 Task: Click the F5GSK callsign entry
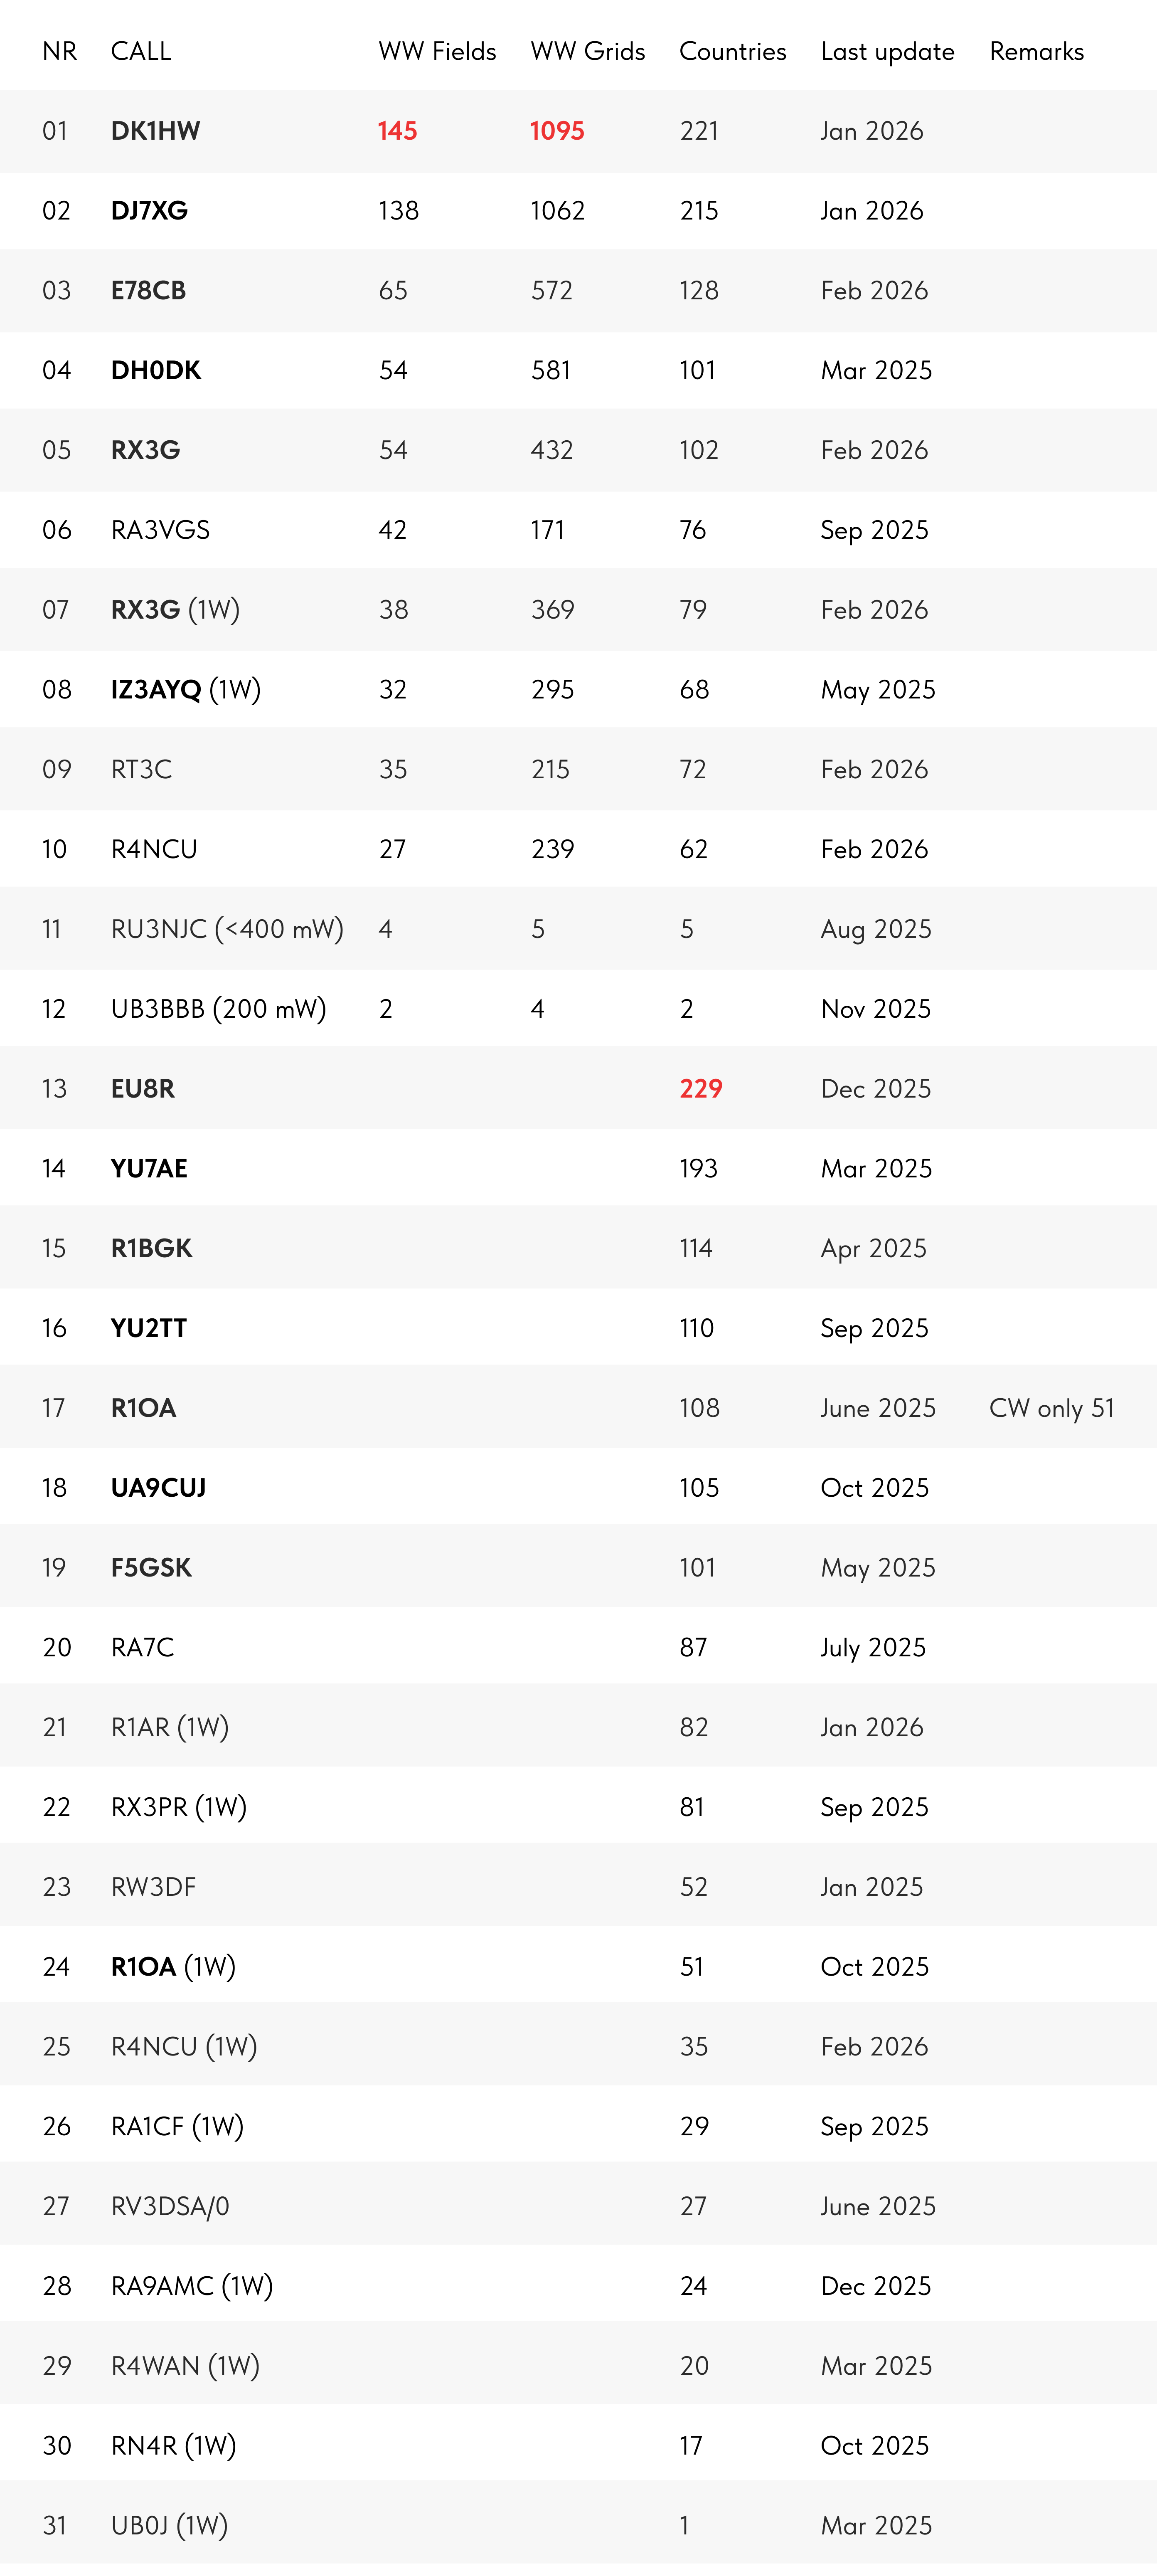151,1568
